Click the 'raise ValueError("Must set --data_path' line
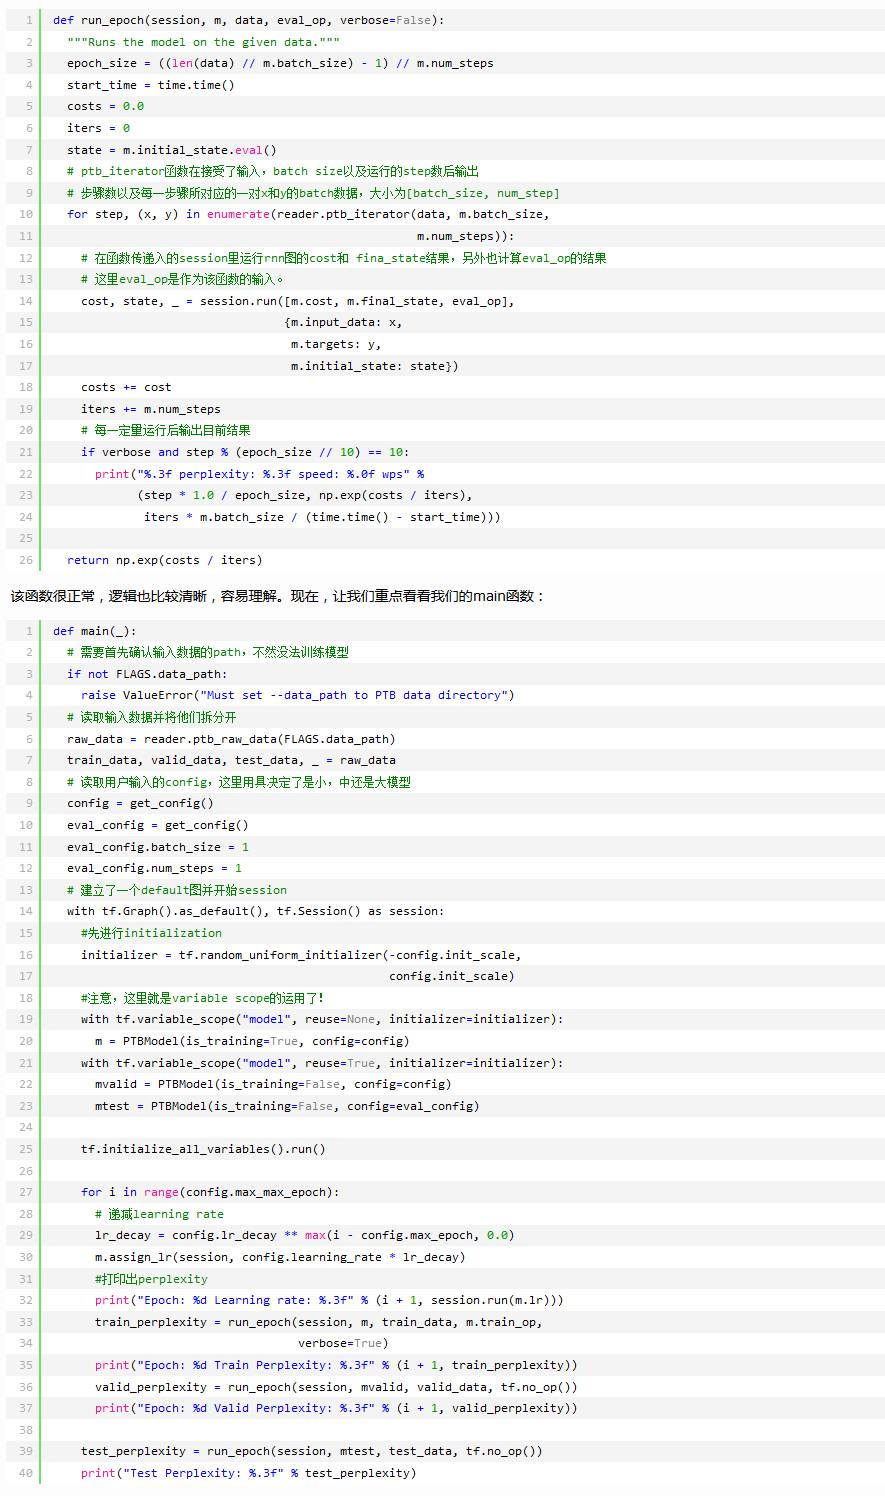The image size is (885, 1496). (x=298, y=695)
